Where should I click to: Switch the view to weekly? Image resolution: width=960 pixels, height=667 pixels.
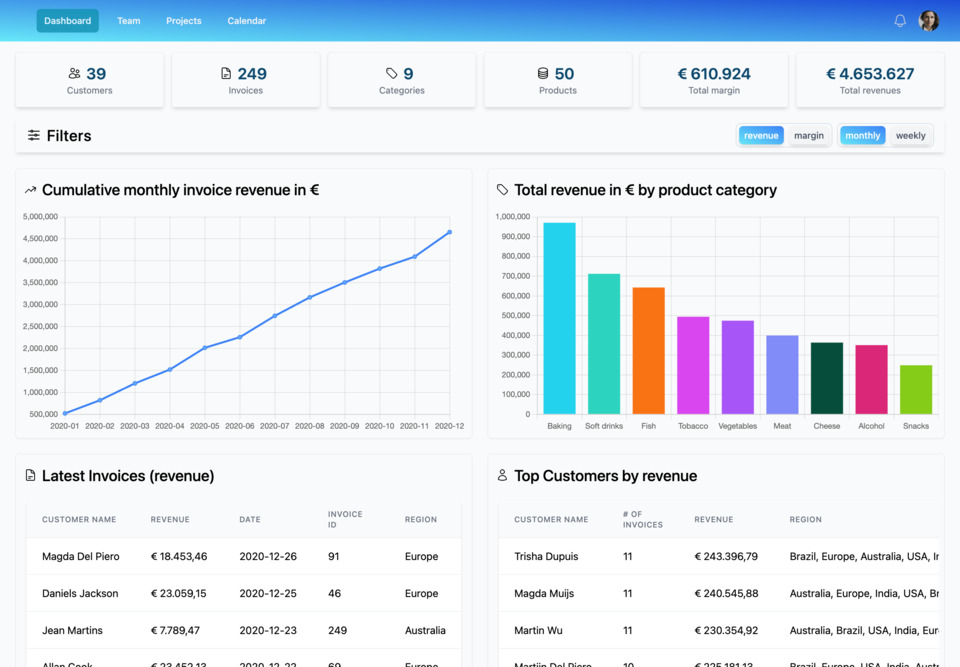tap(910, 134)
